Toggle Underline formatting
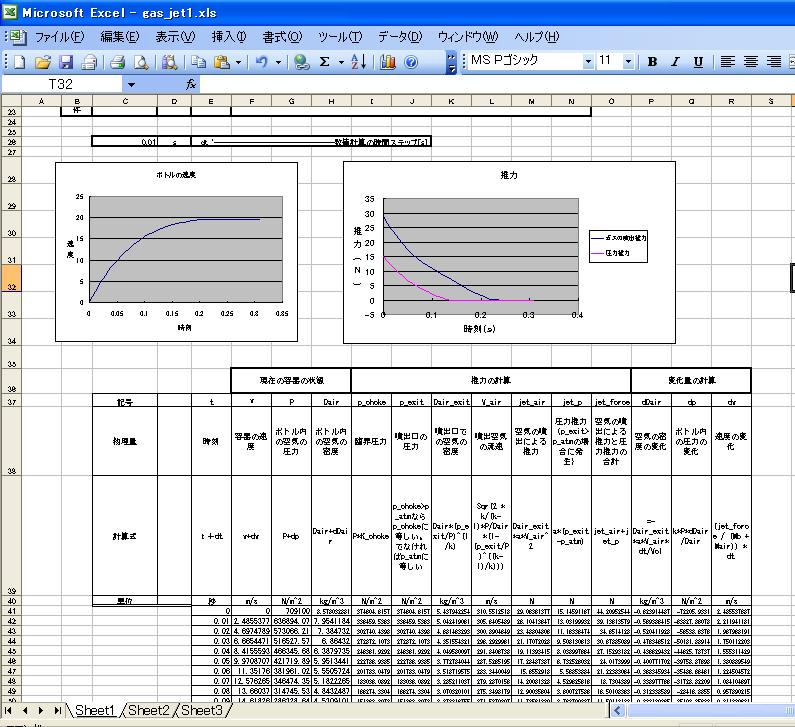Image resolution: width=795 pixels, height=727 pixels. coord(698,62)
